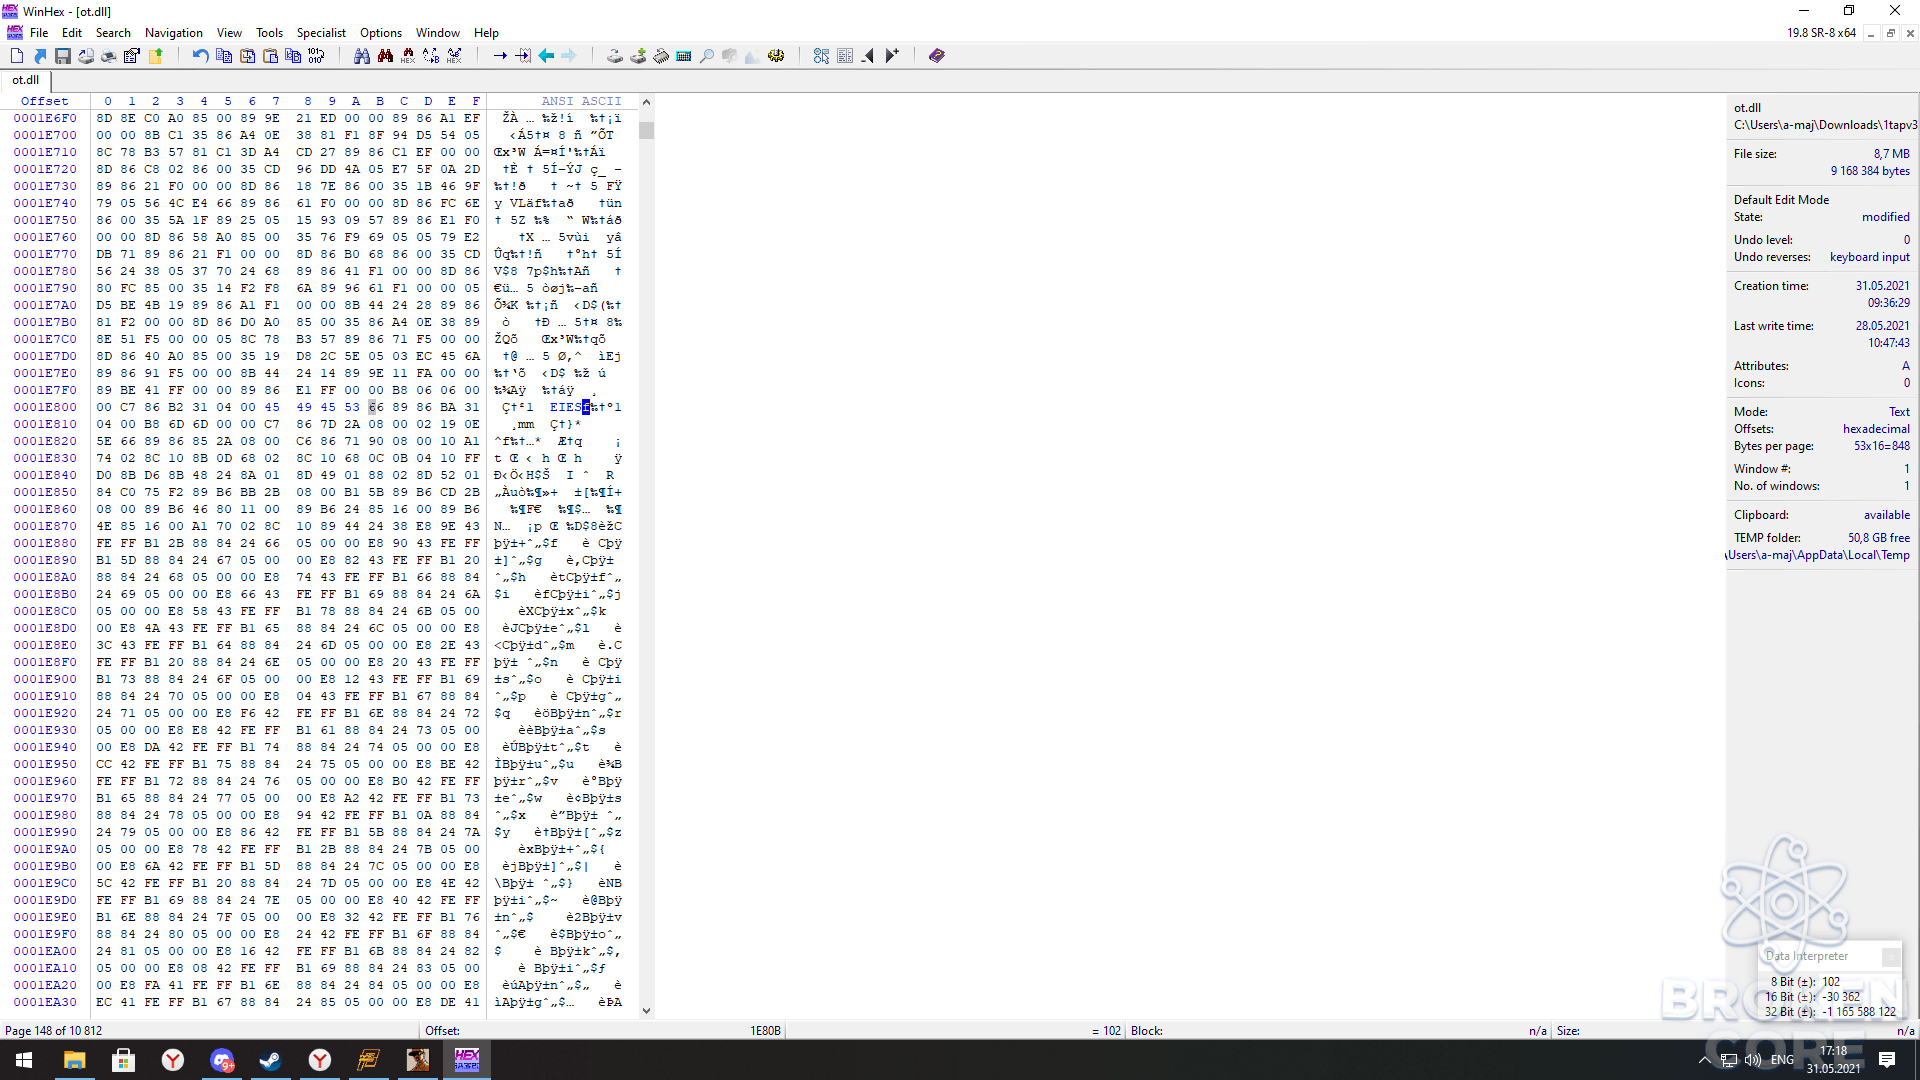The width and height of the screenshot is (1920, 1080).
Task: Click the help book icon
Action: tap(937, 56)
